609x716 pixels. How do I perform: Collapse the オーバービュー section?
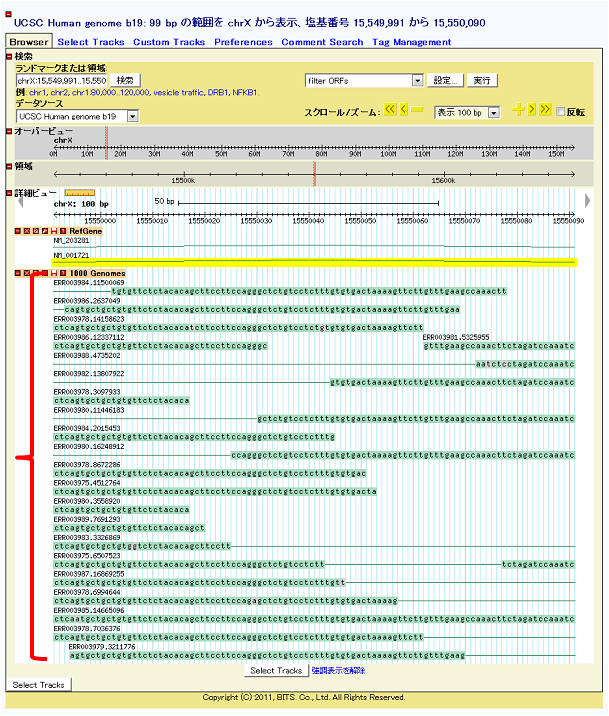coord(9,132)
